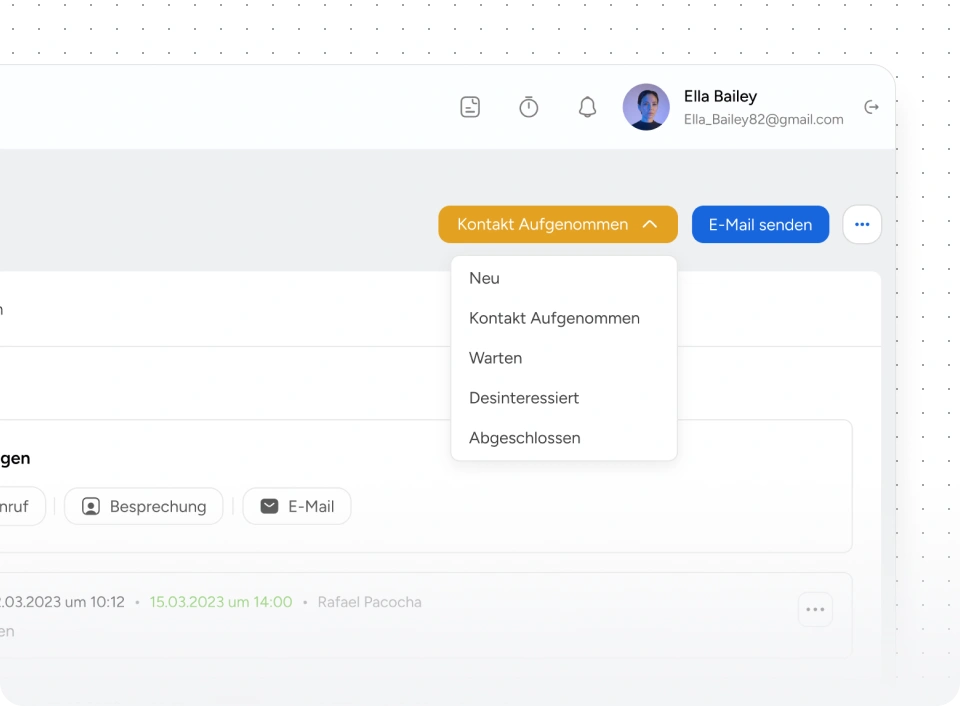Choose Kontakt Aufgenommen in the dropdown list

[x=554, y=318]
